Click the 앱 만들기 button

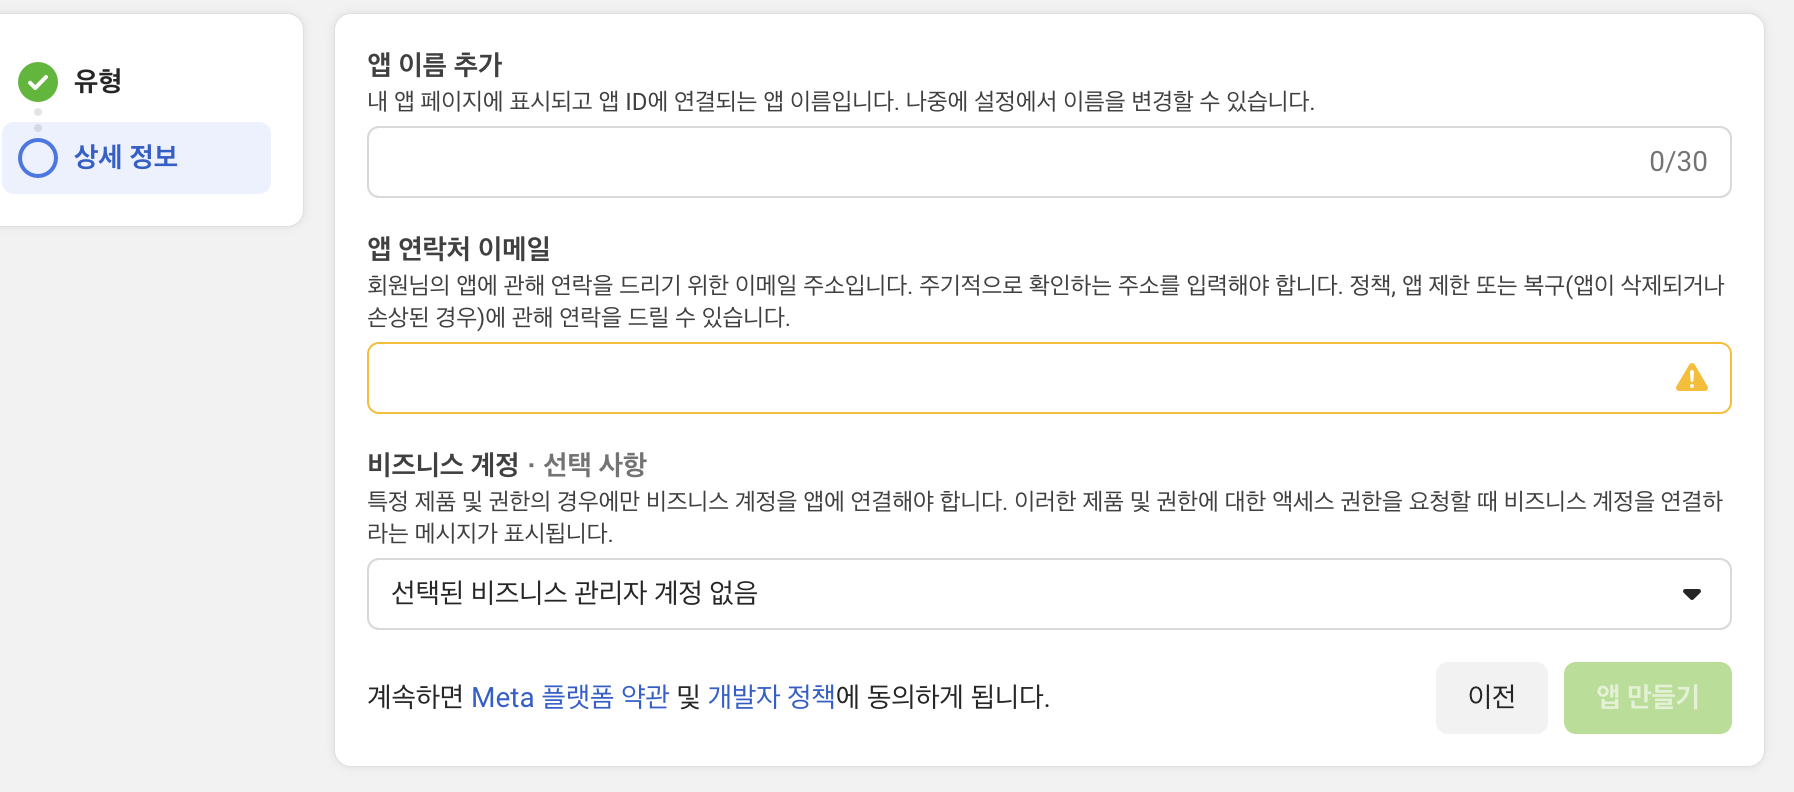1647,698
